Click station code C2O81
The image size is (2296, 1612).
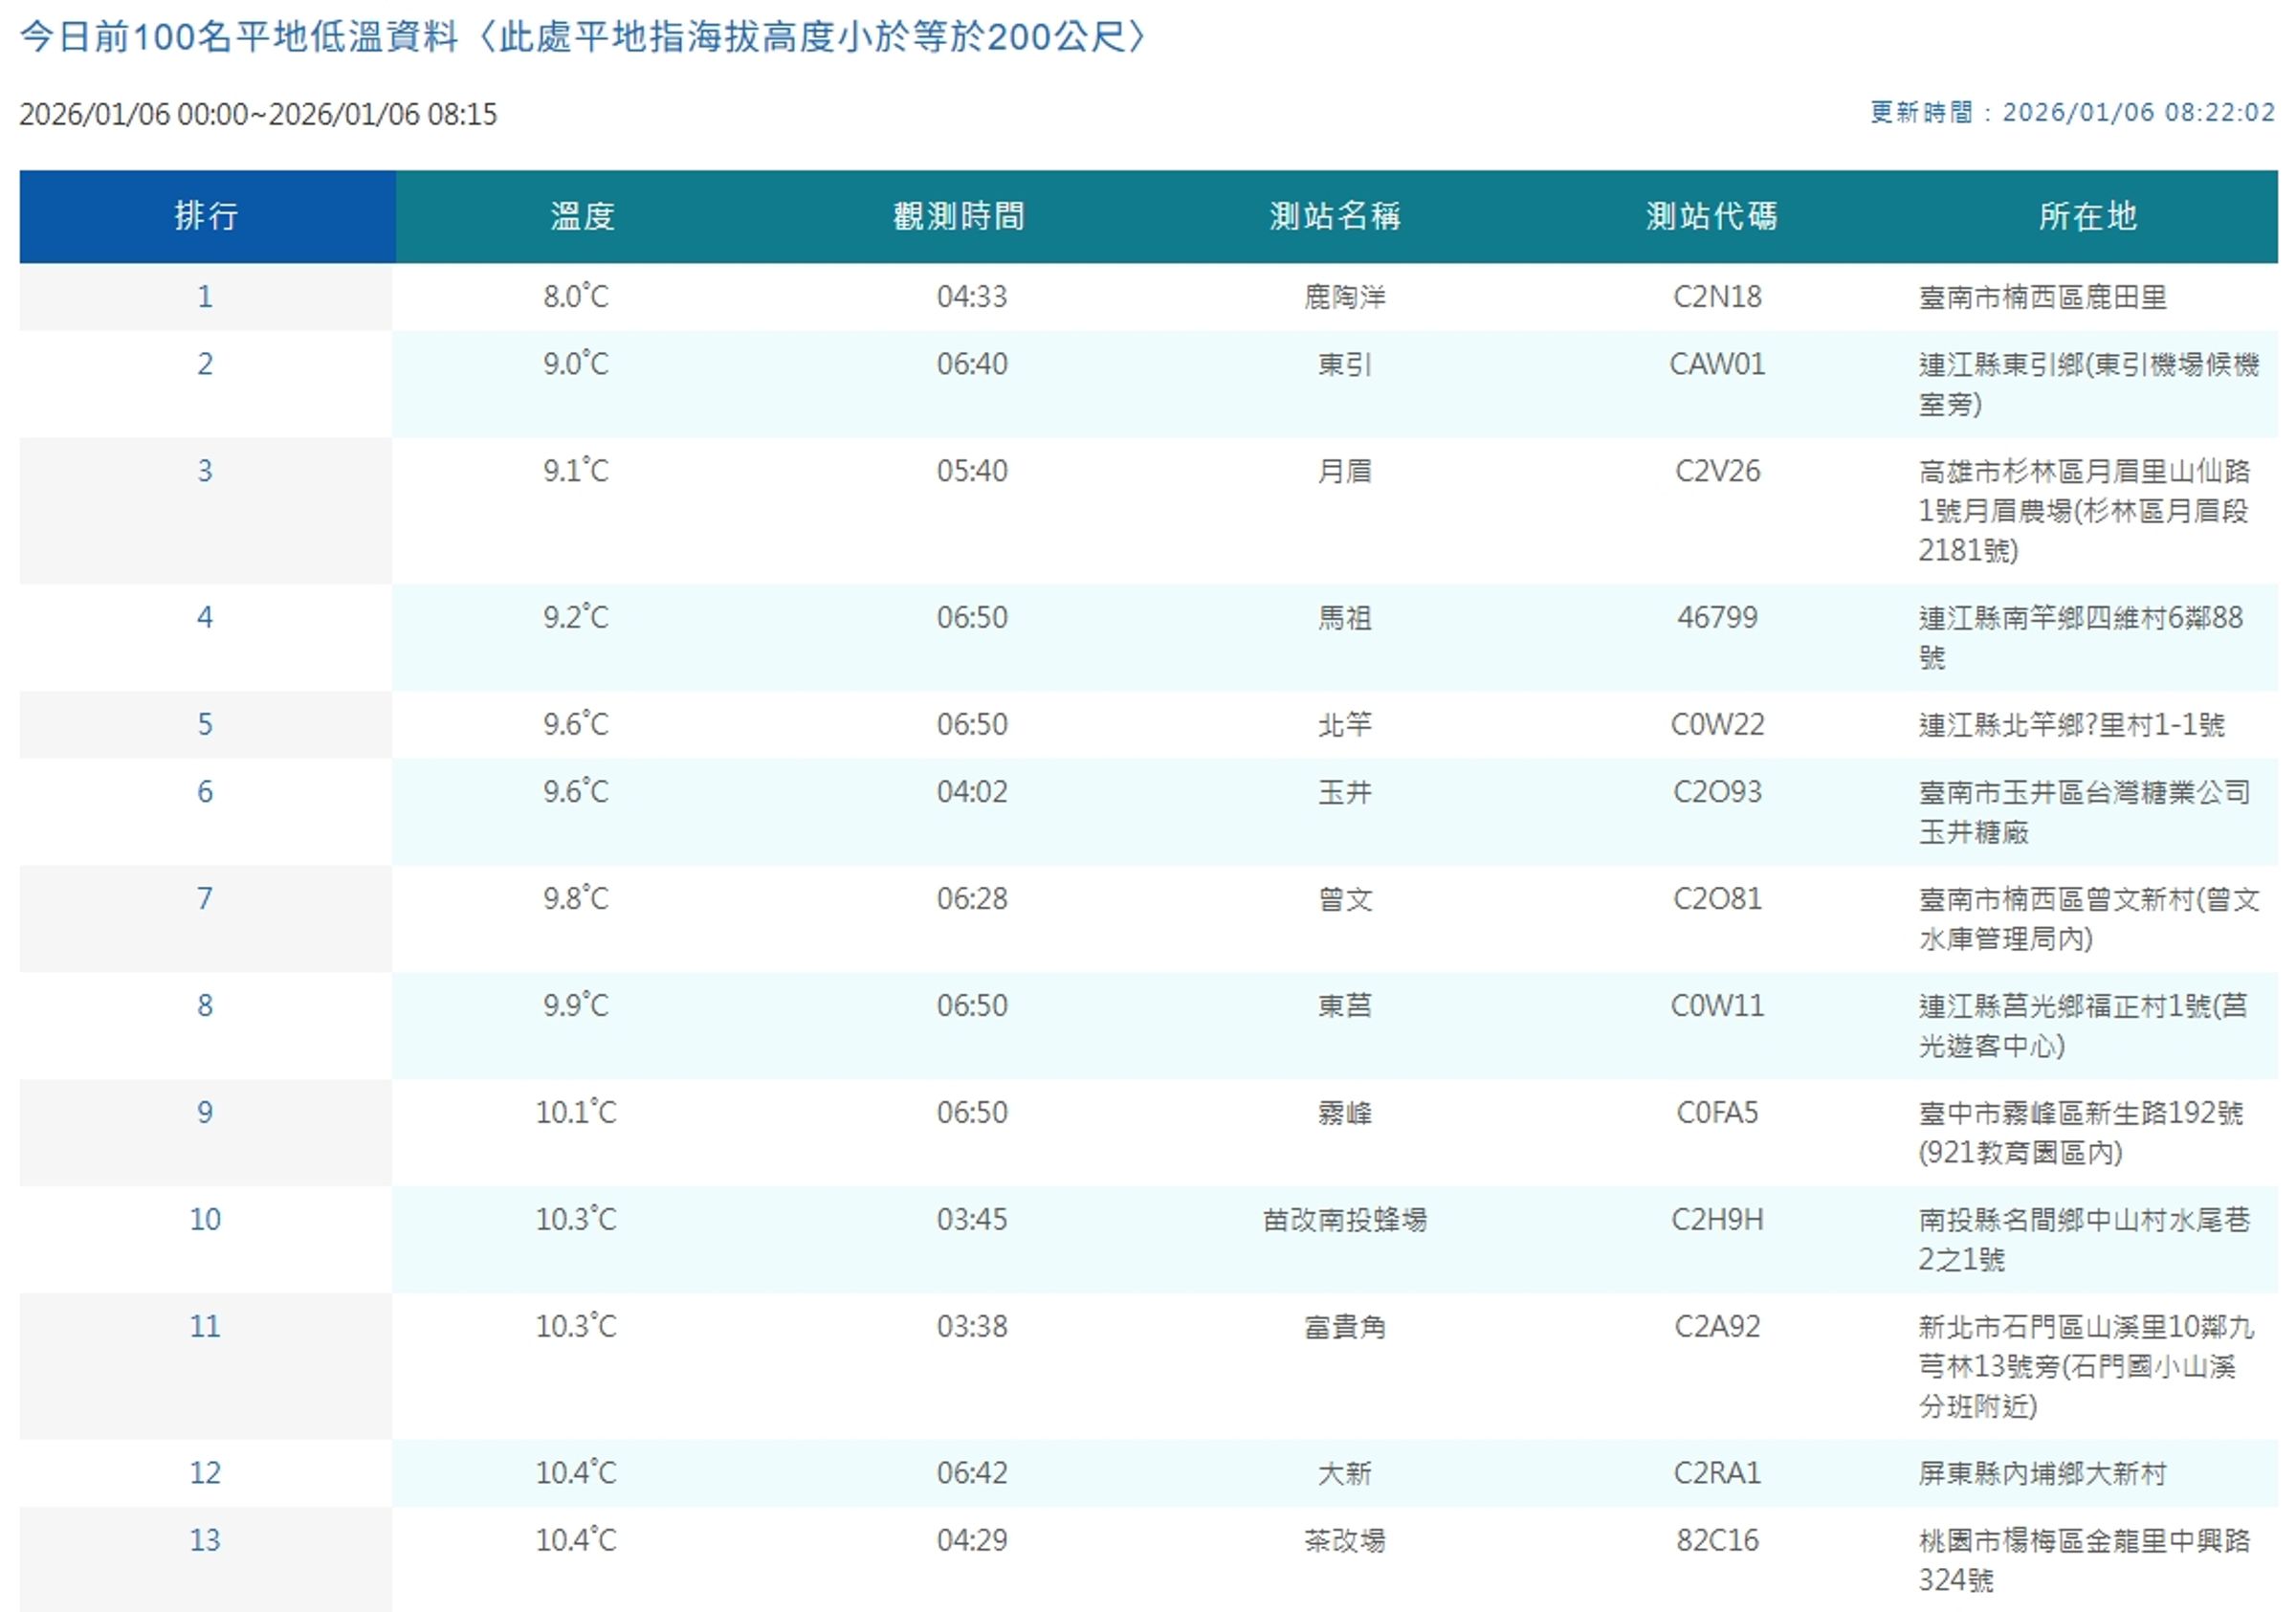[1717, 899]
